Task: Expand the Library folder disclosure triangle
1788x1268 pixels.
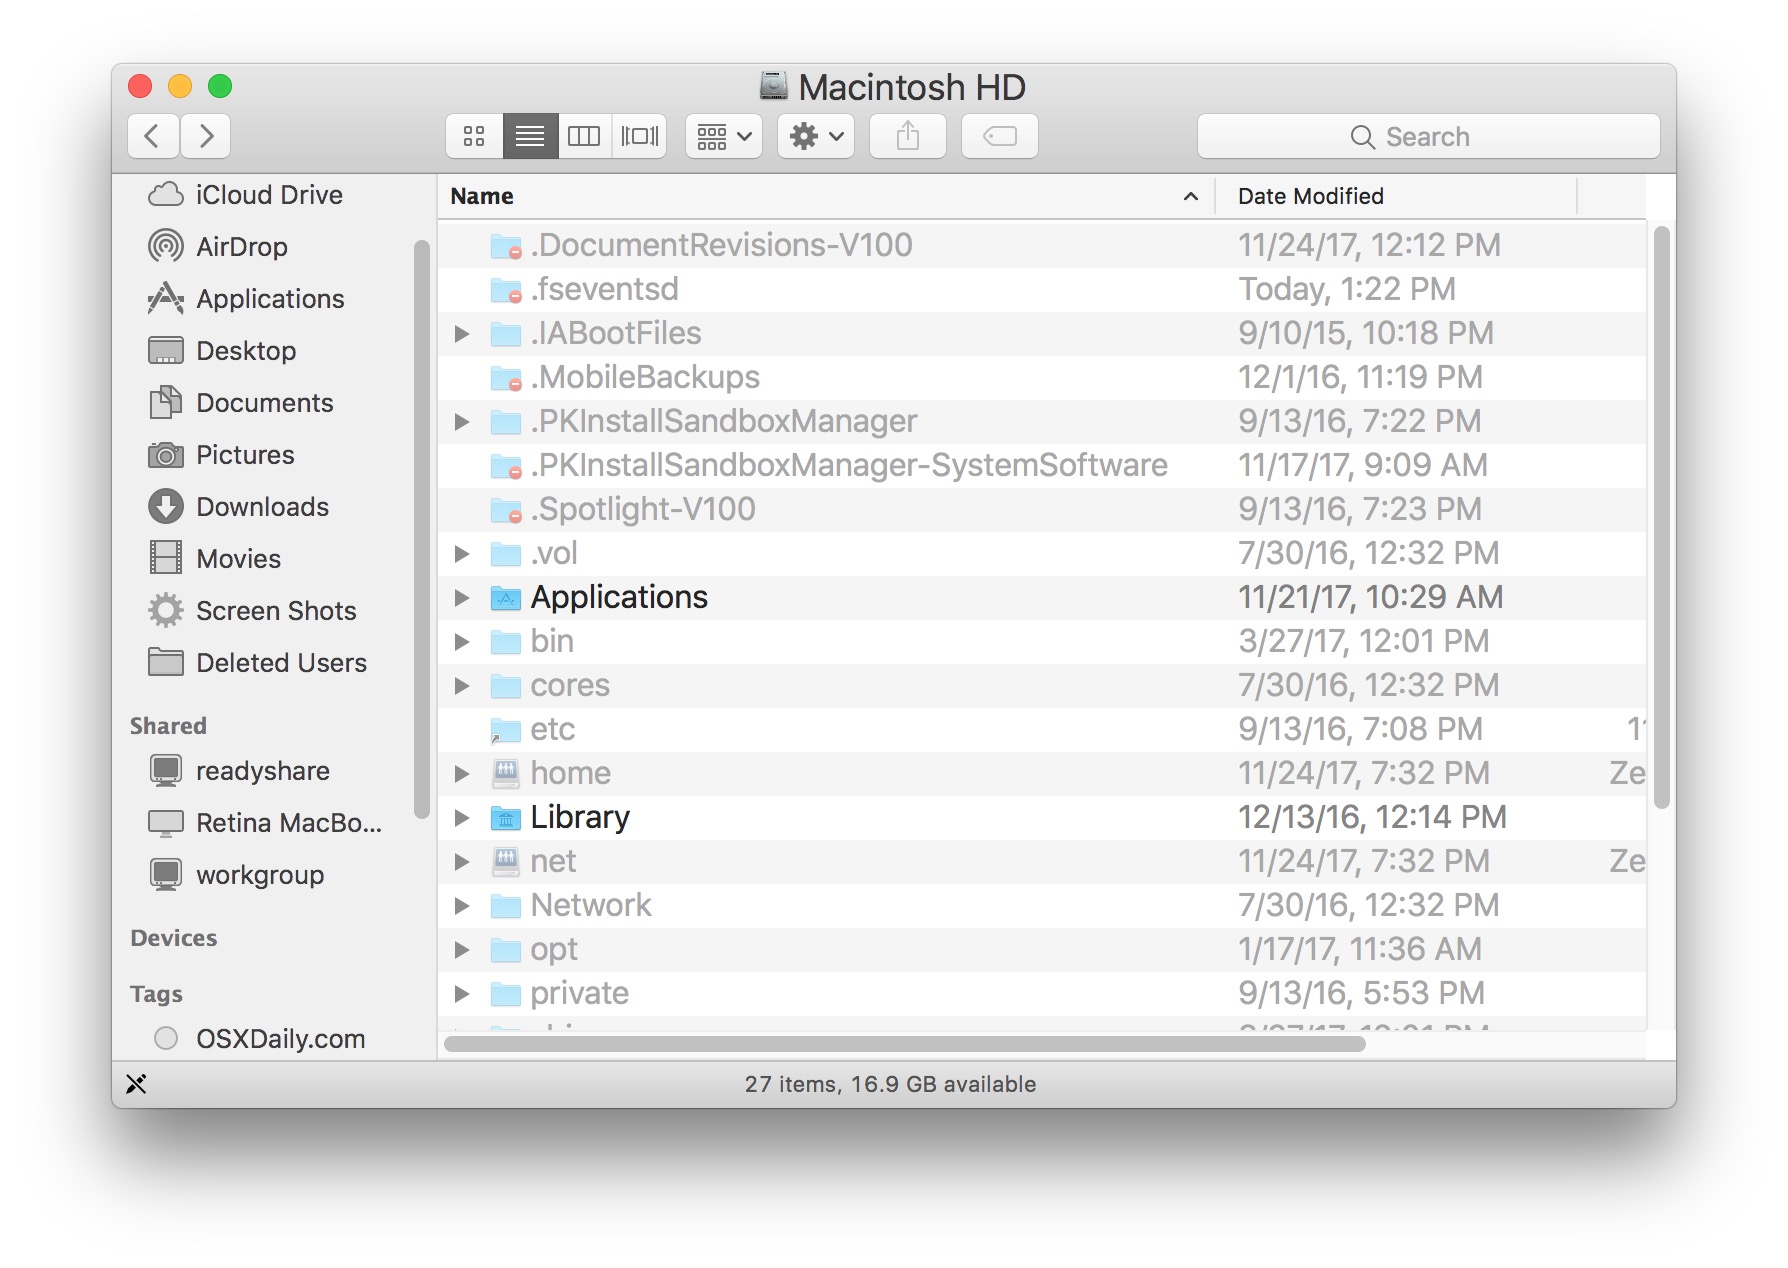Action: pos(462,817)
